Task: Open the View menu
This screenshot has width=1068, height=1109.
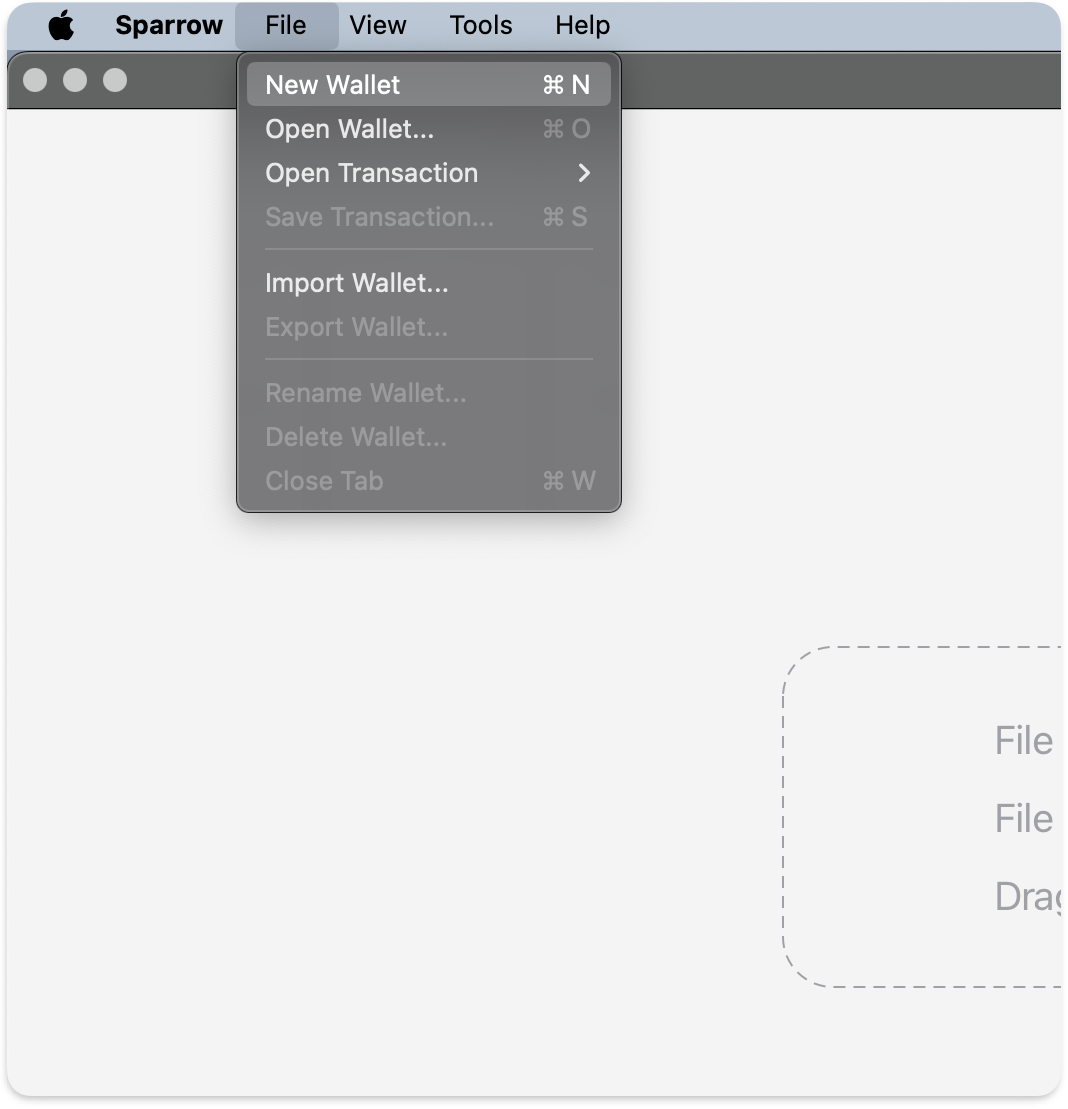Action: point(377,26)
